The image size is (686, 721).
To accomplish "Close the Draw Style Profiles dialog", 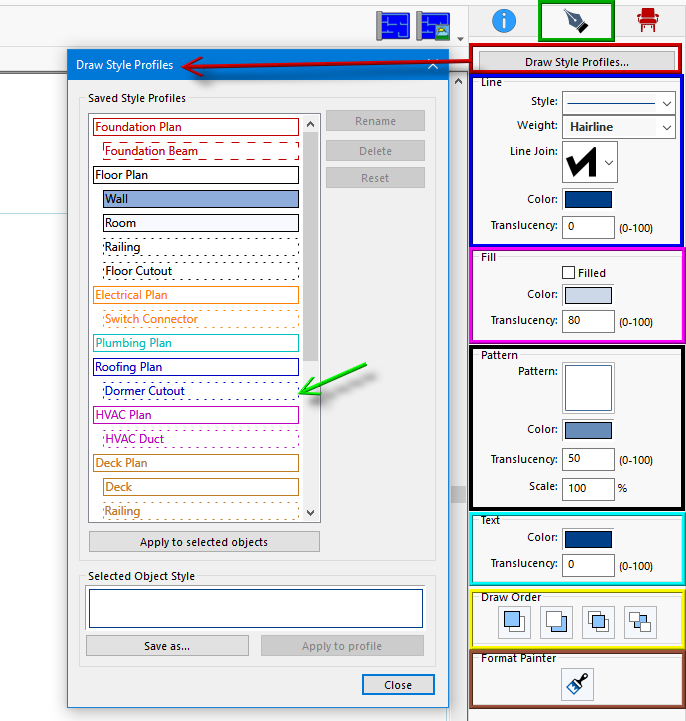I will pyautogui.click(x=398, y=685).
